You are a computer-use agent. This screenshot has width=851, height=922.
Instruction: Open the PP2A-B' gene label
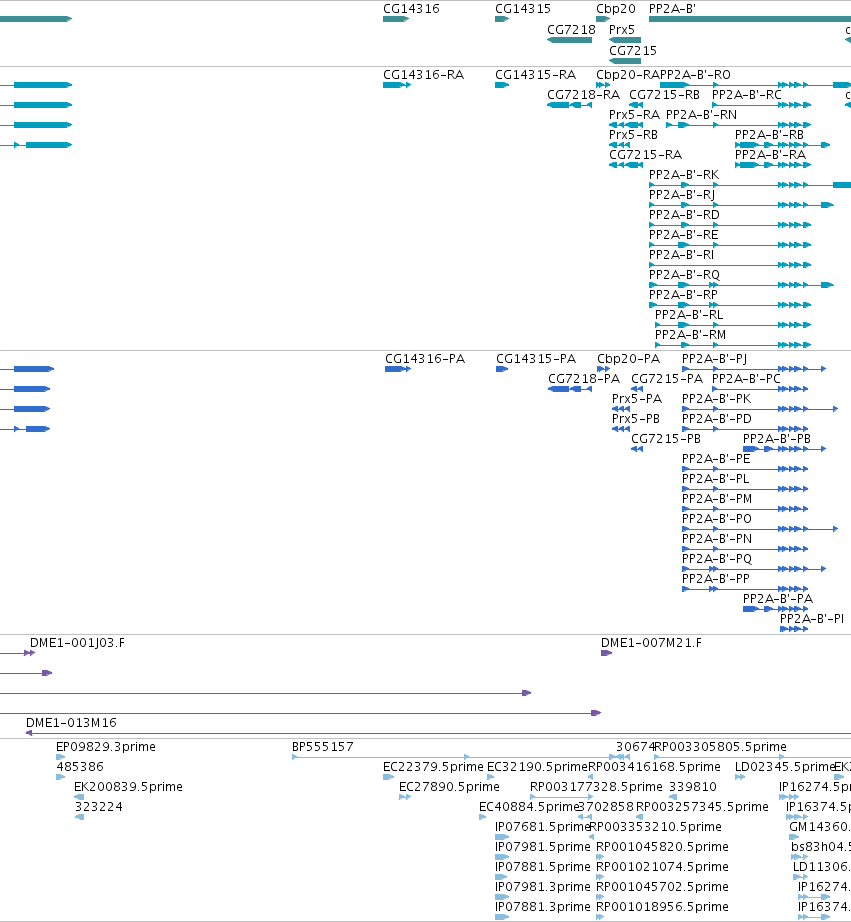pyautogui.click(x=672, y=9)
